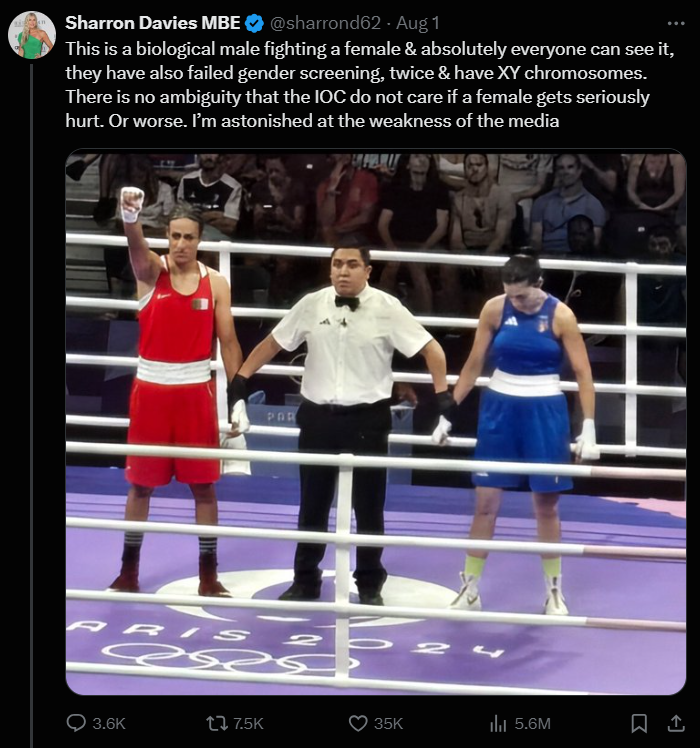
Task: Open the Sharron Davies MBE display name
Action: point(153,23)
